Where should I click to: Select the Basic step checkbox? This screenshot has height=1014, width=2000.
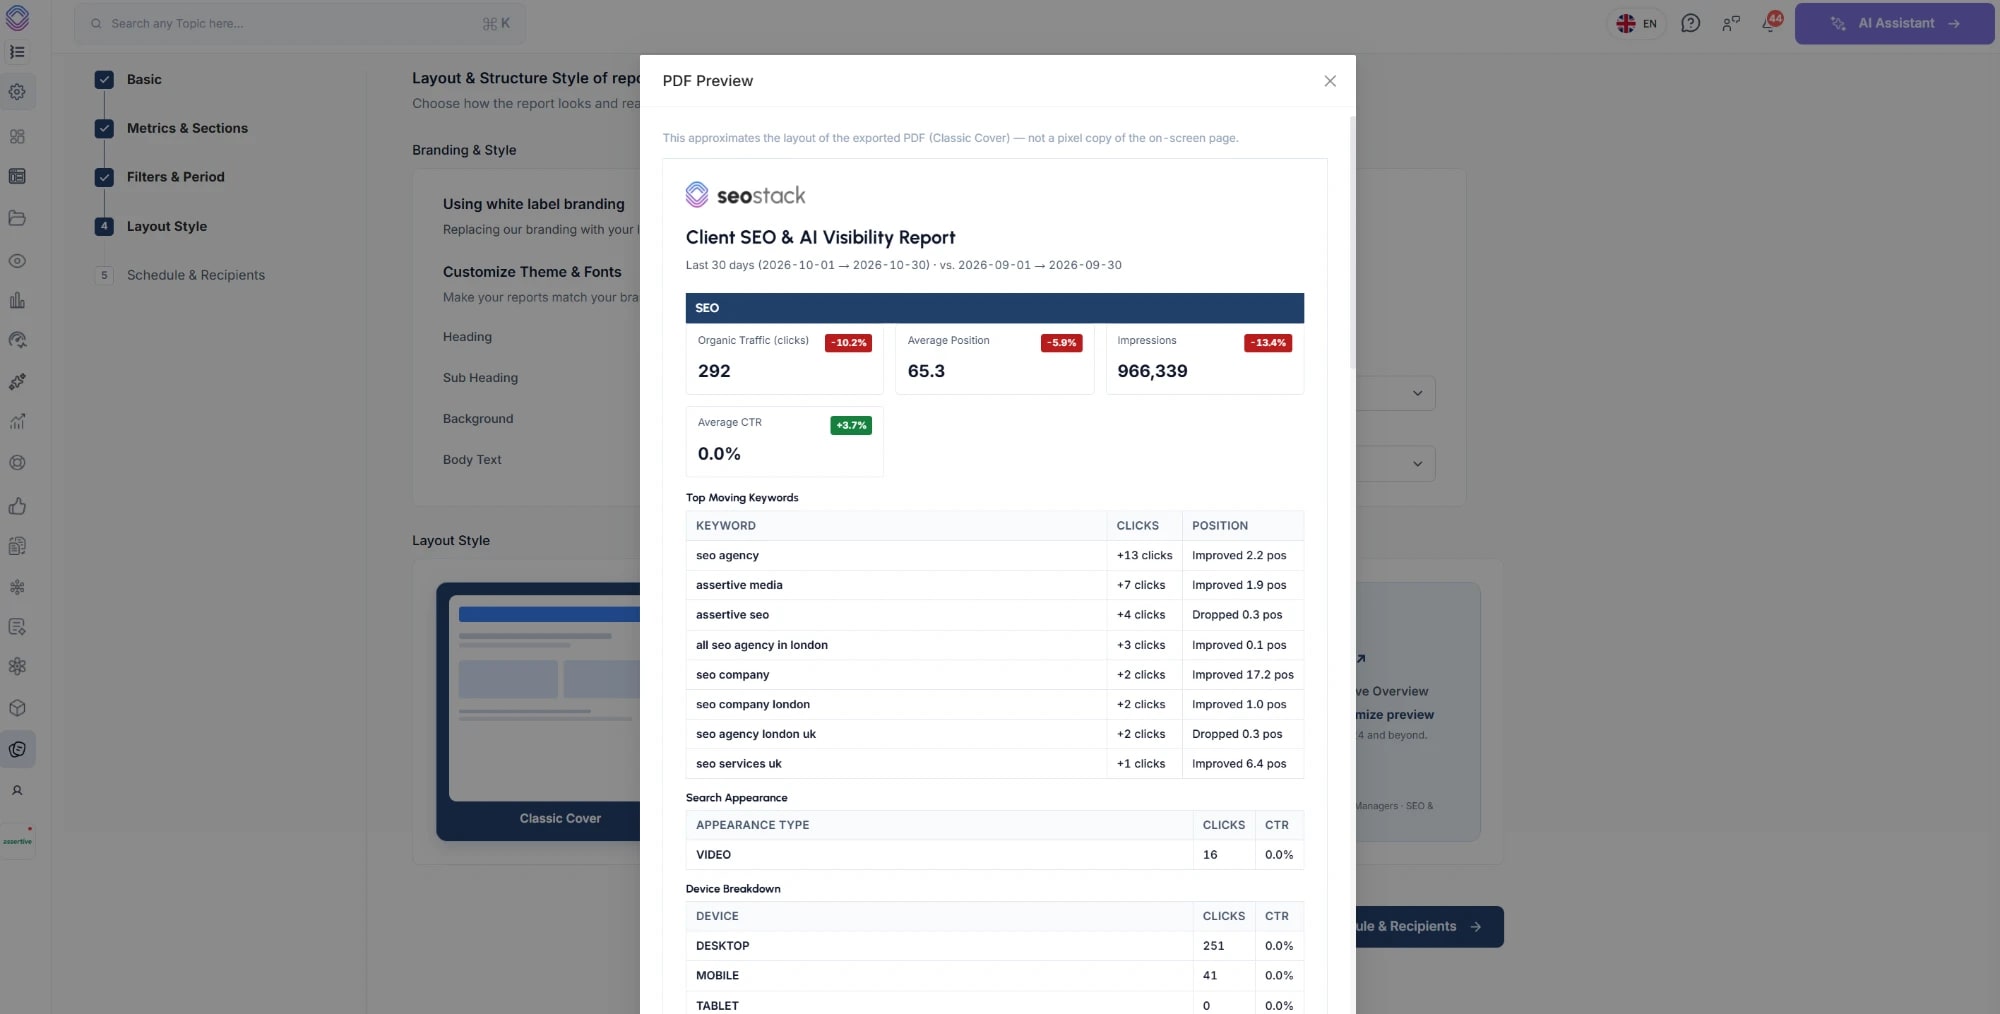[104, 79]
